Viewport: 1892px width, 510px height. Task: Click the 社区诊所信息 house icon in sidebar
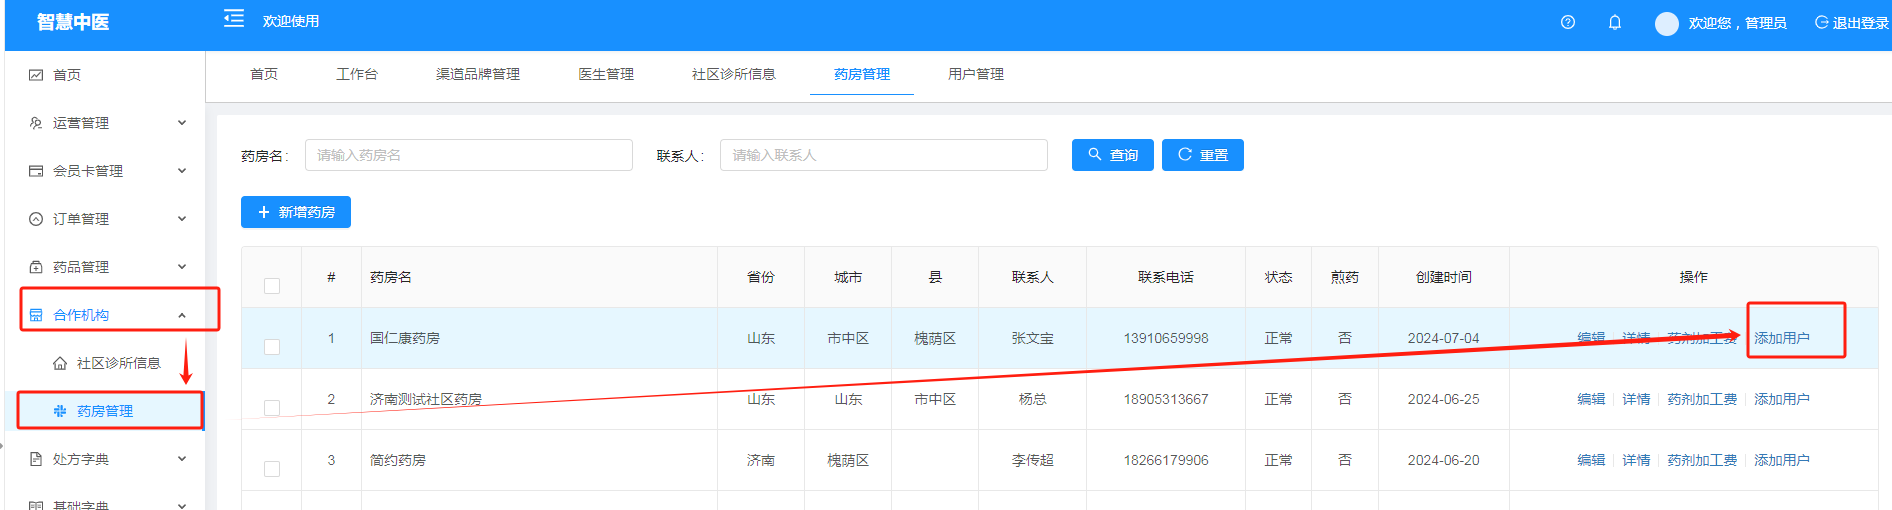pos(60,363)
